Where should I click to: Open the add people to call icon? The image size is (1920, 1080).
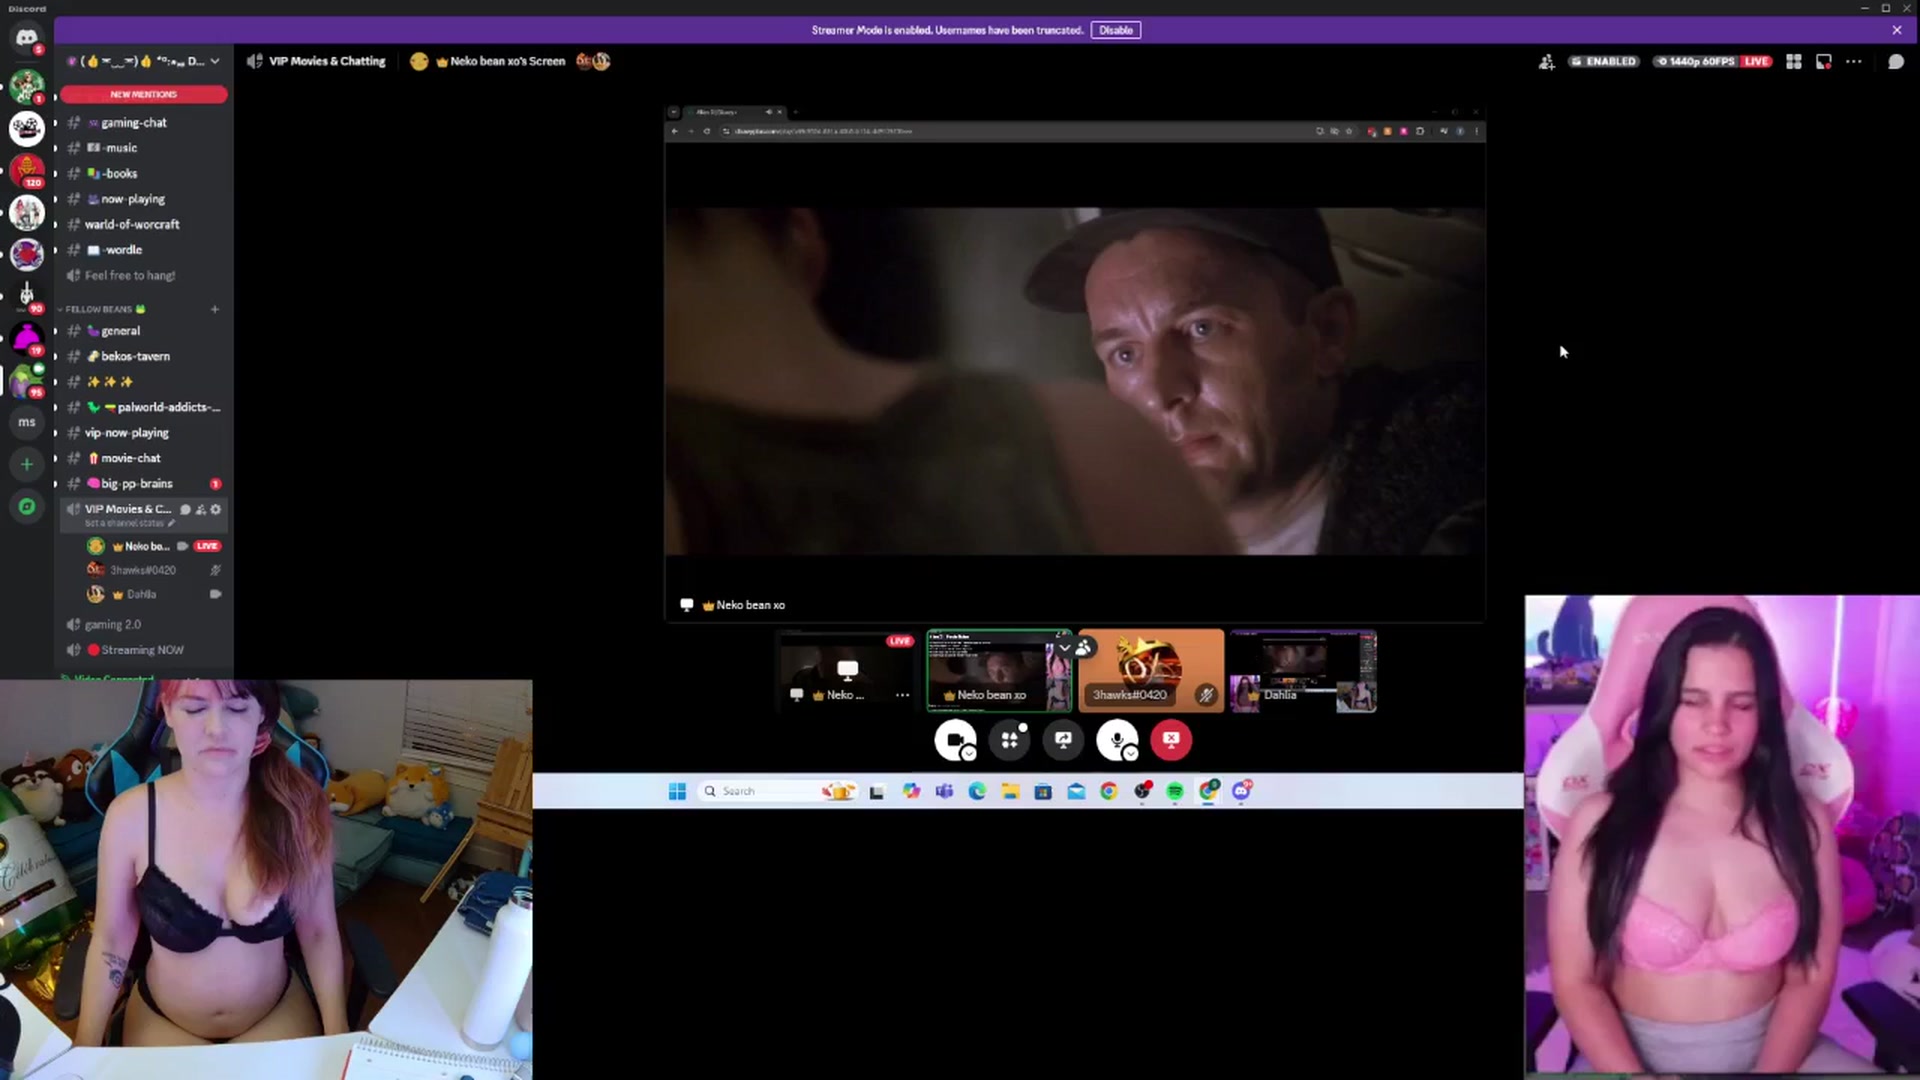click(x=1546, y=62)
